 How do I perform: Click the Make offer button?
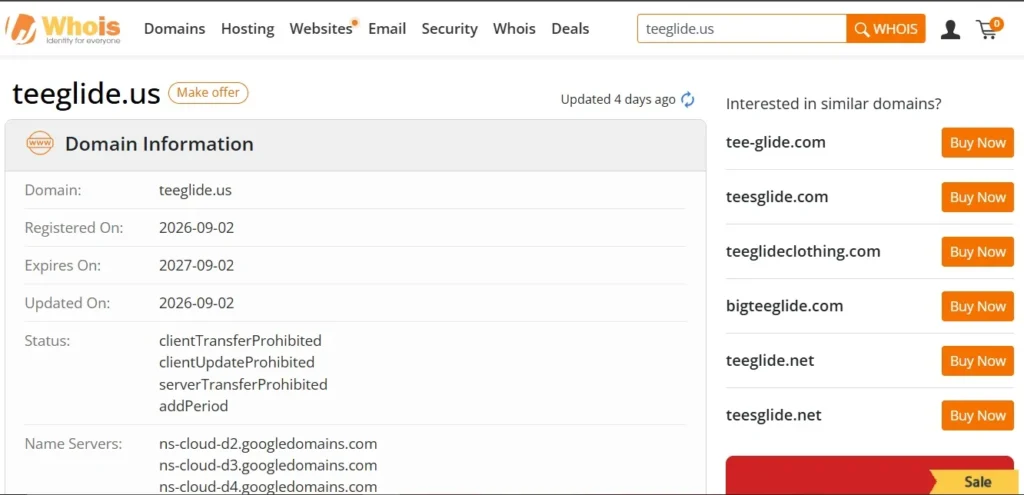point(208,93)
